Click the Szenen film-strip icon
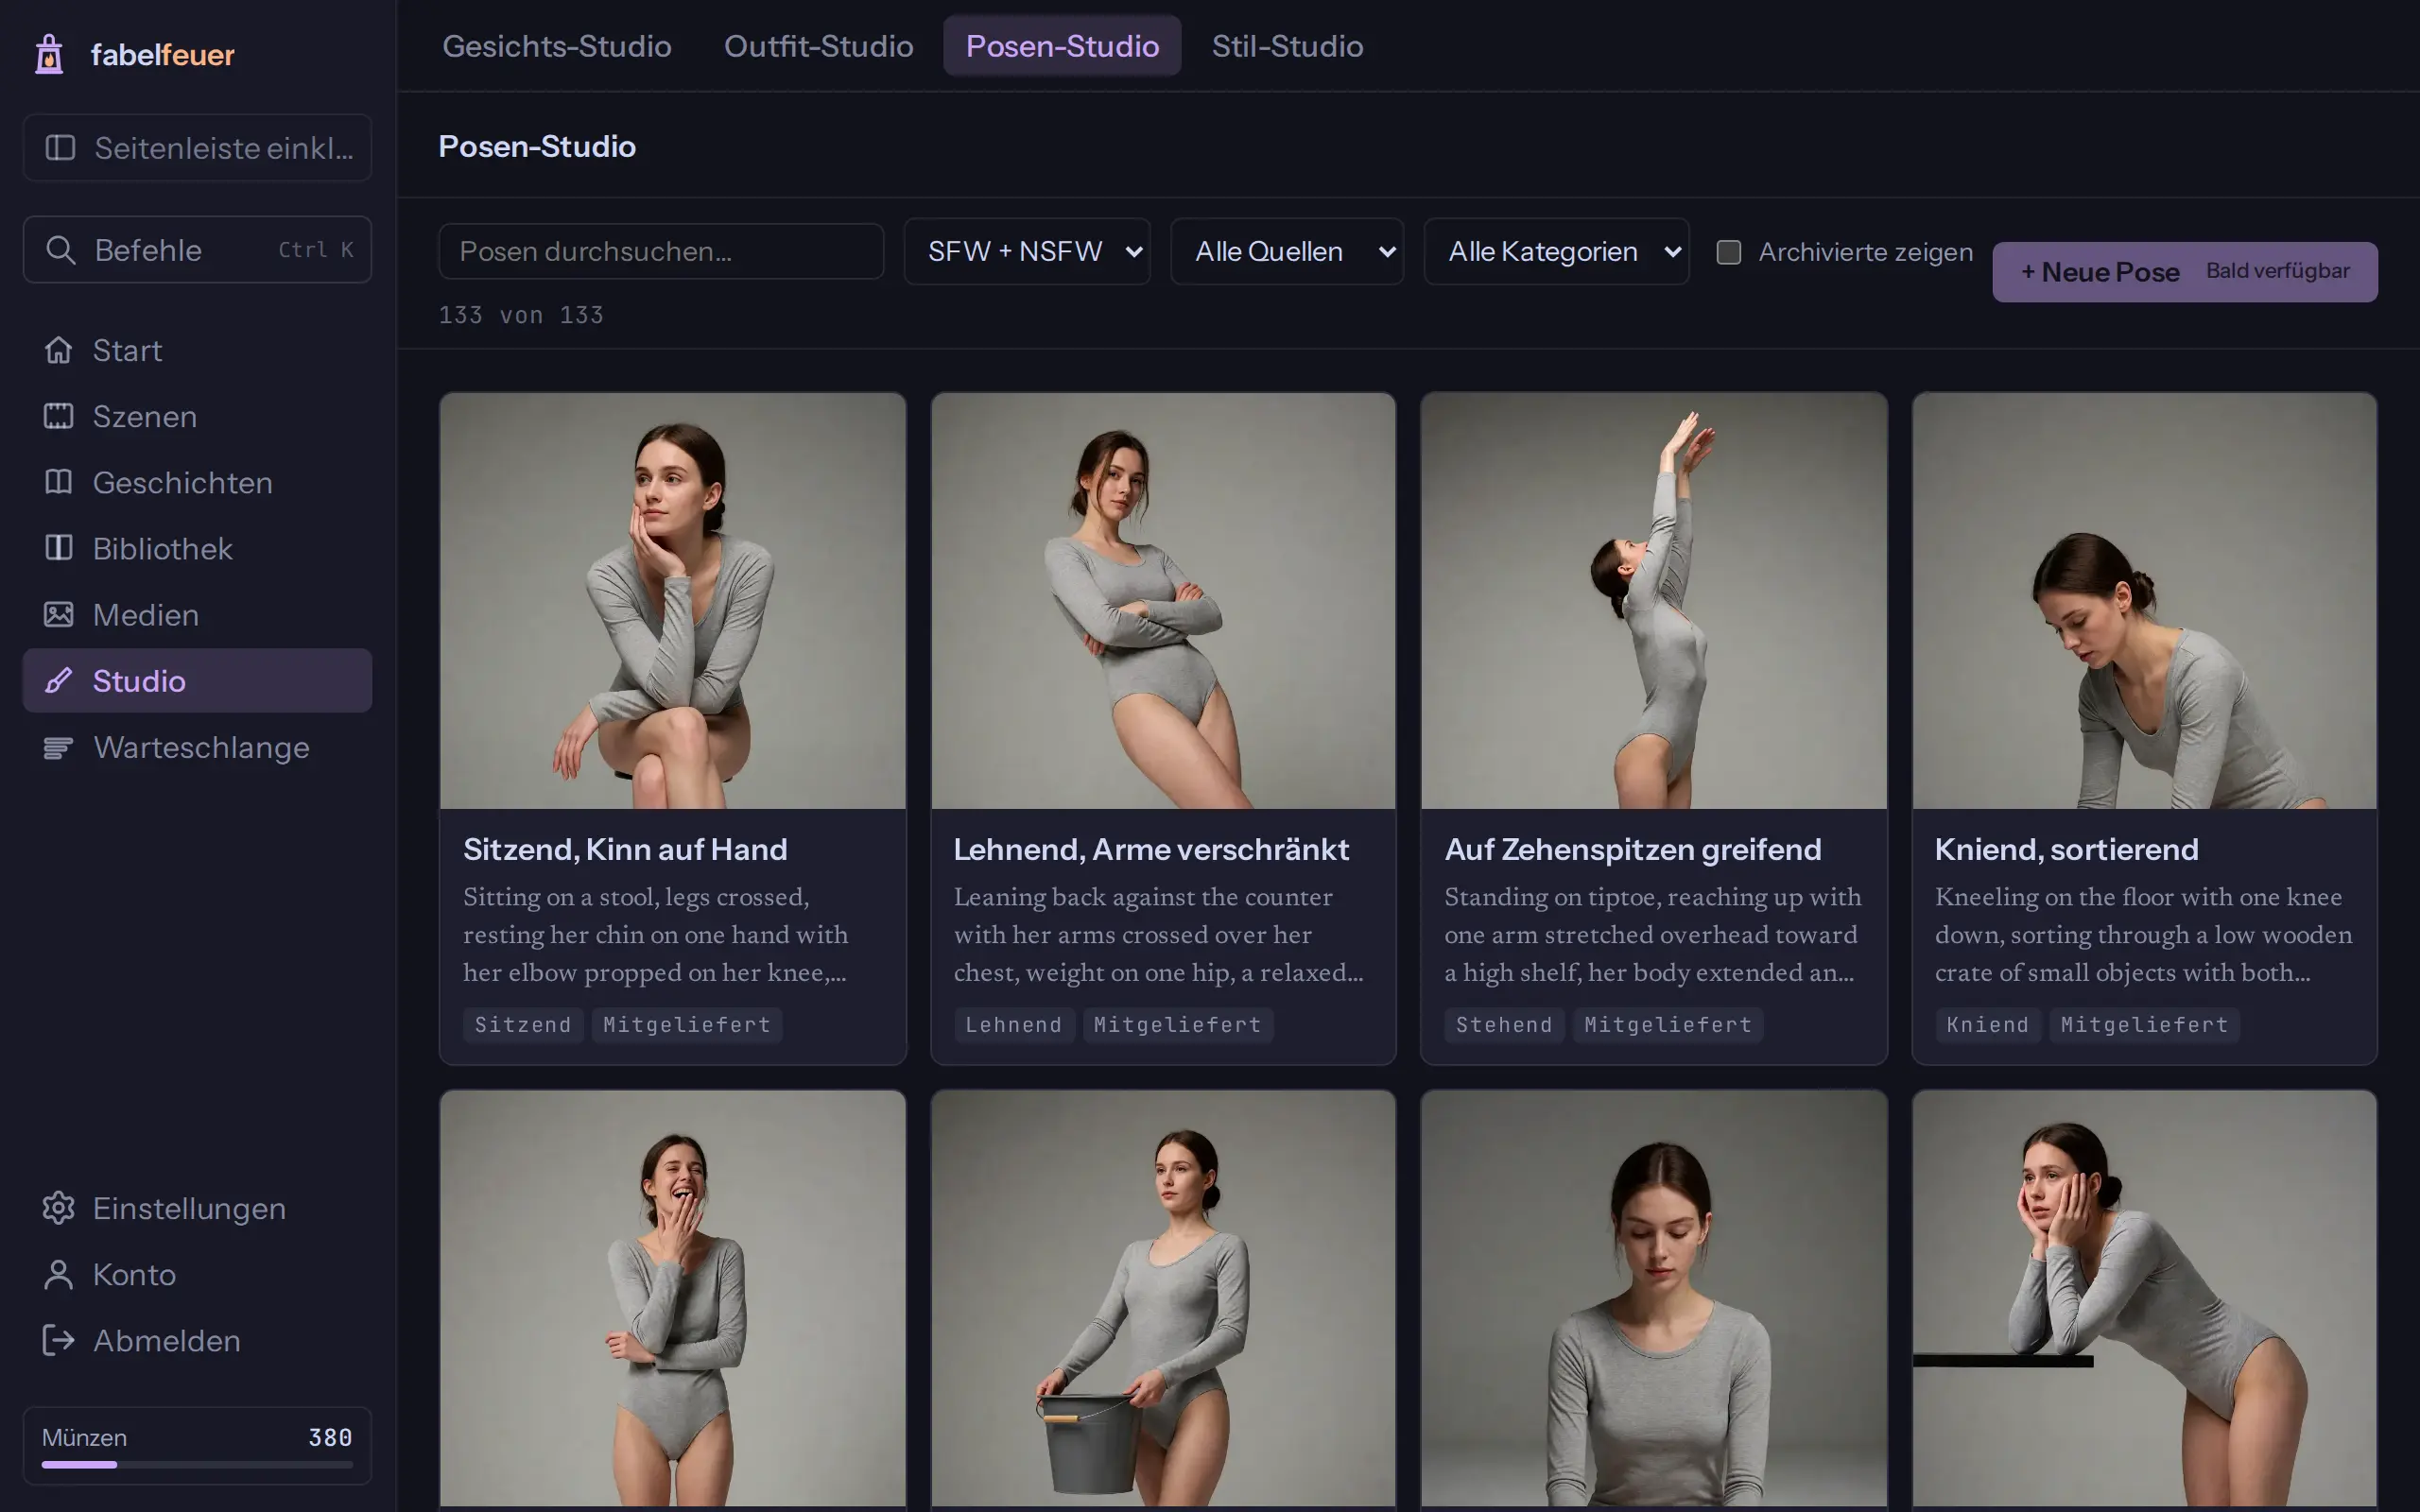This screenshot has height=1512, width=2420. pos(59,416)
